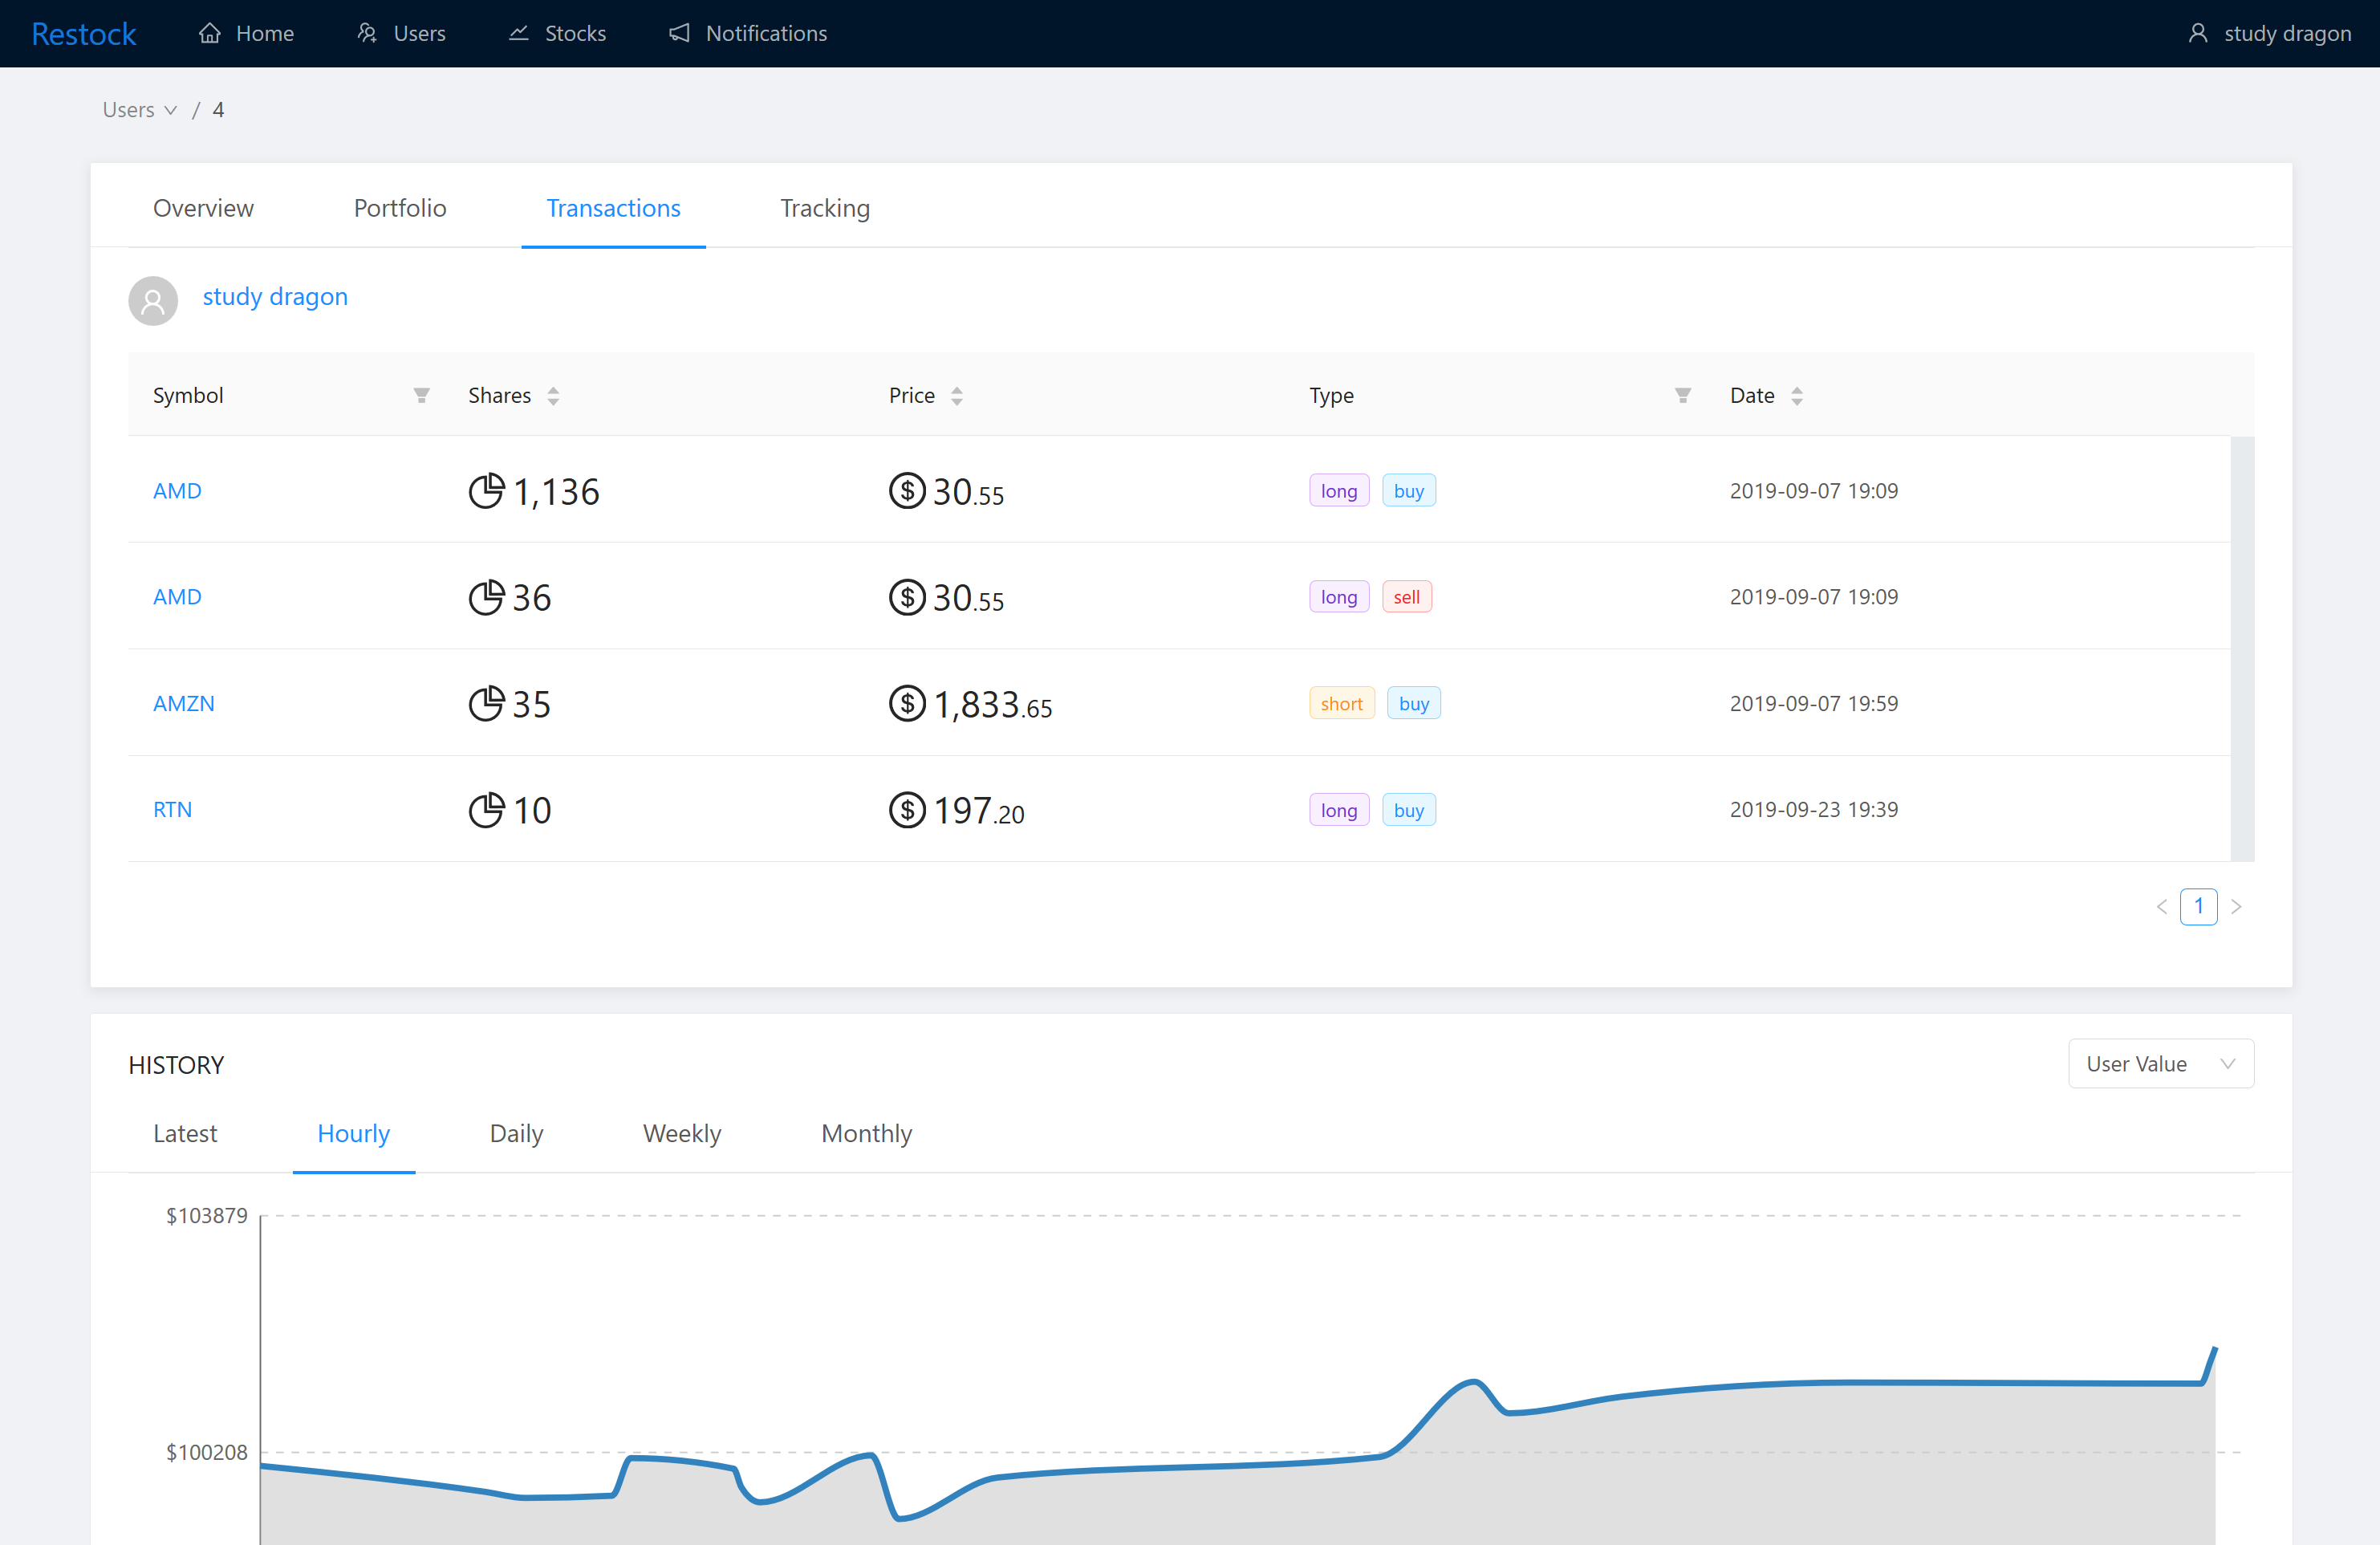Open the AMZN stock link
Screen dimensions: 2380x1545
point(184,703)
